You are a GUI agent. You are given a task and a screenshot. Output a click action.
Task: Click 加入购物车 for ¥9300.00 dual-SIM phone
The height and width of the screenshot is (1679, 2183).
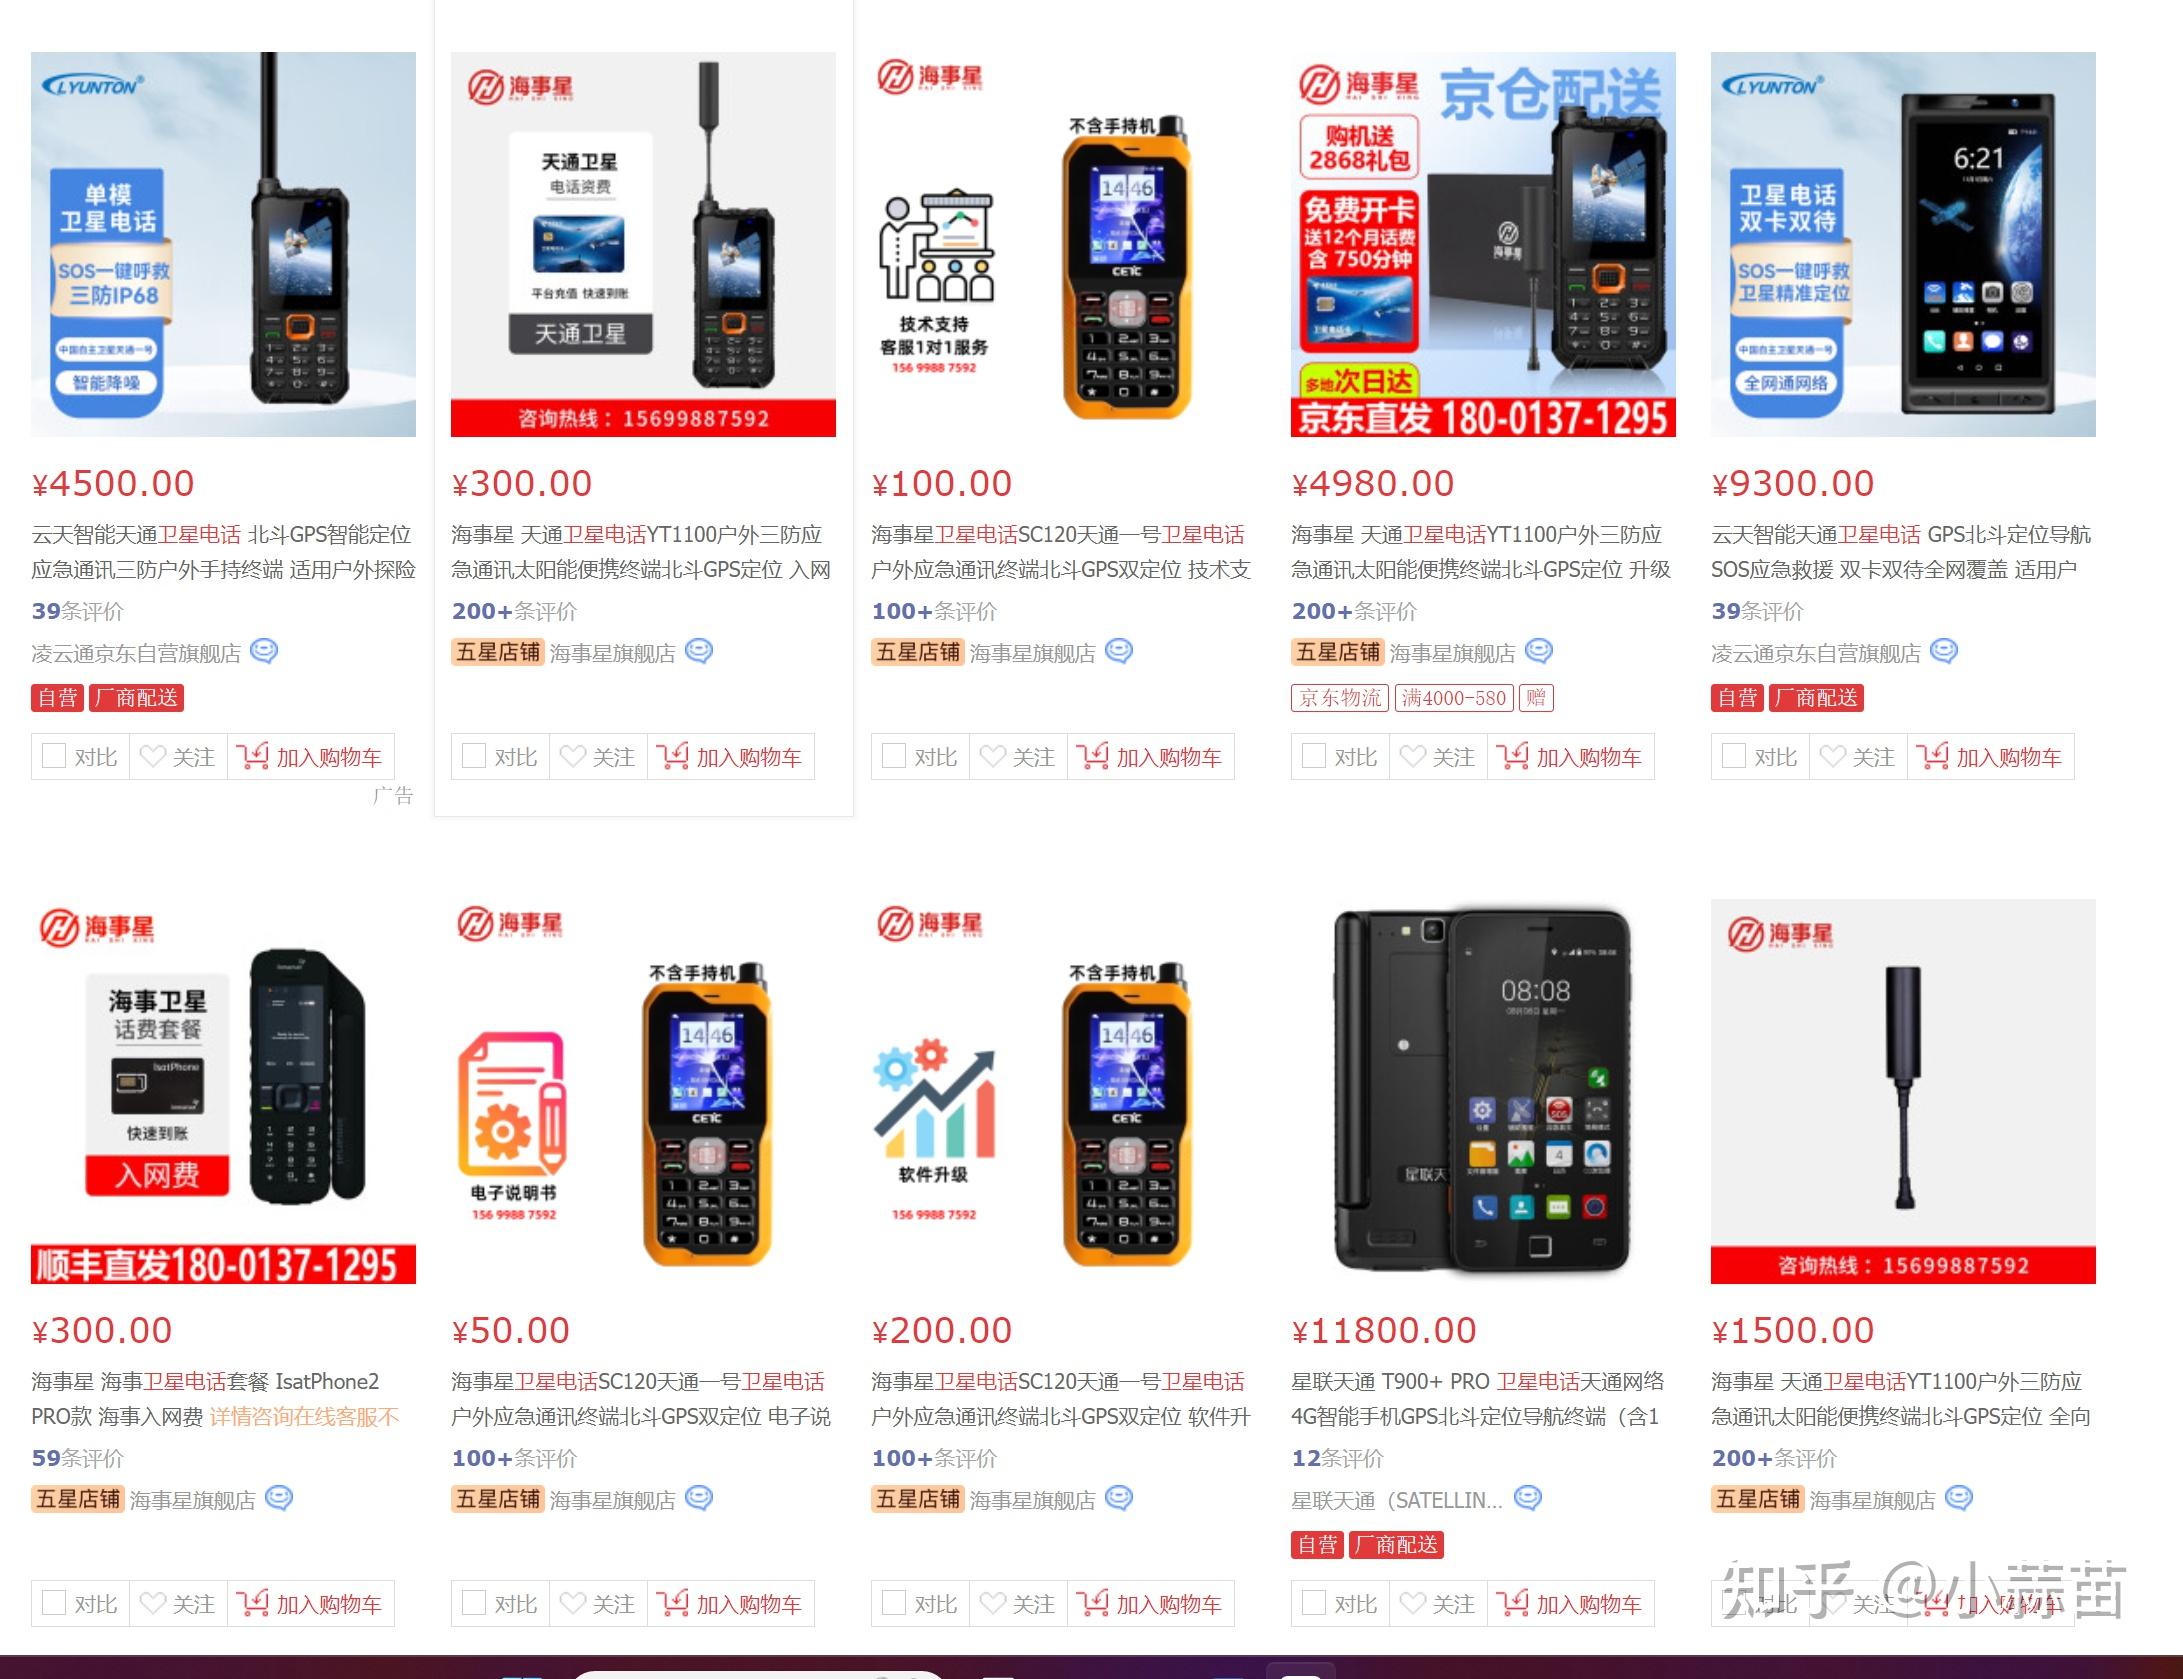pos(1990,757)
